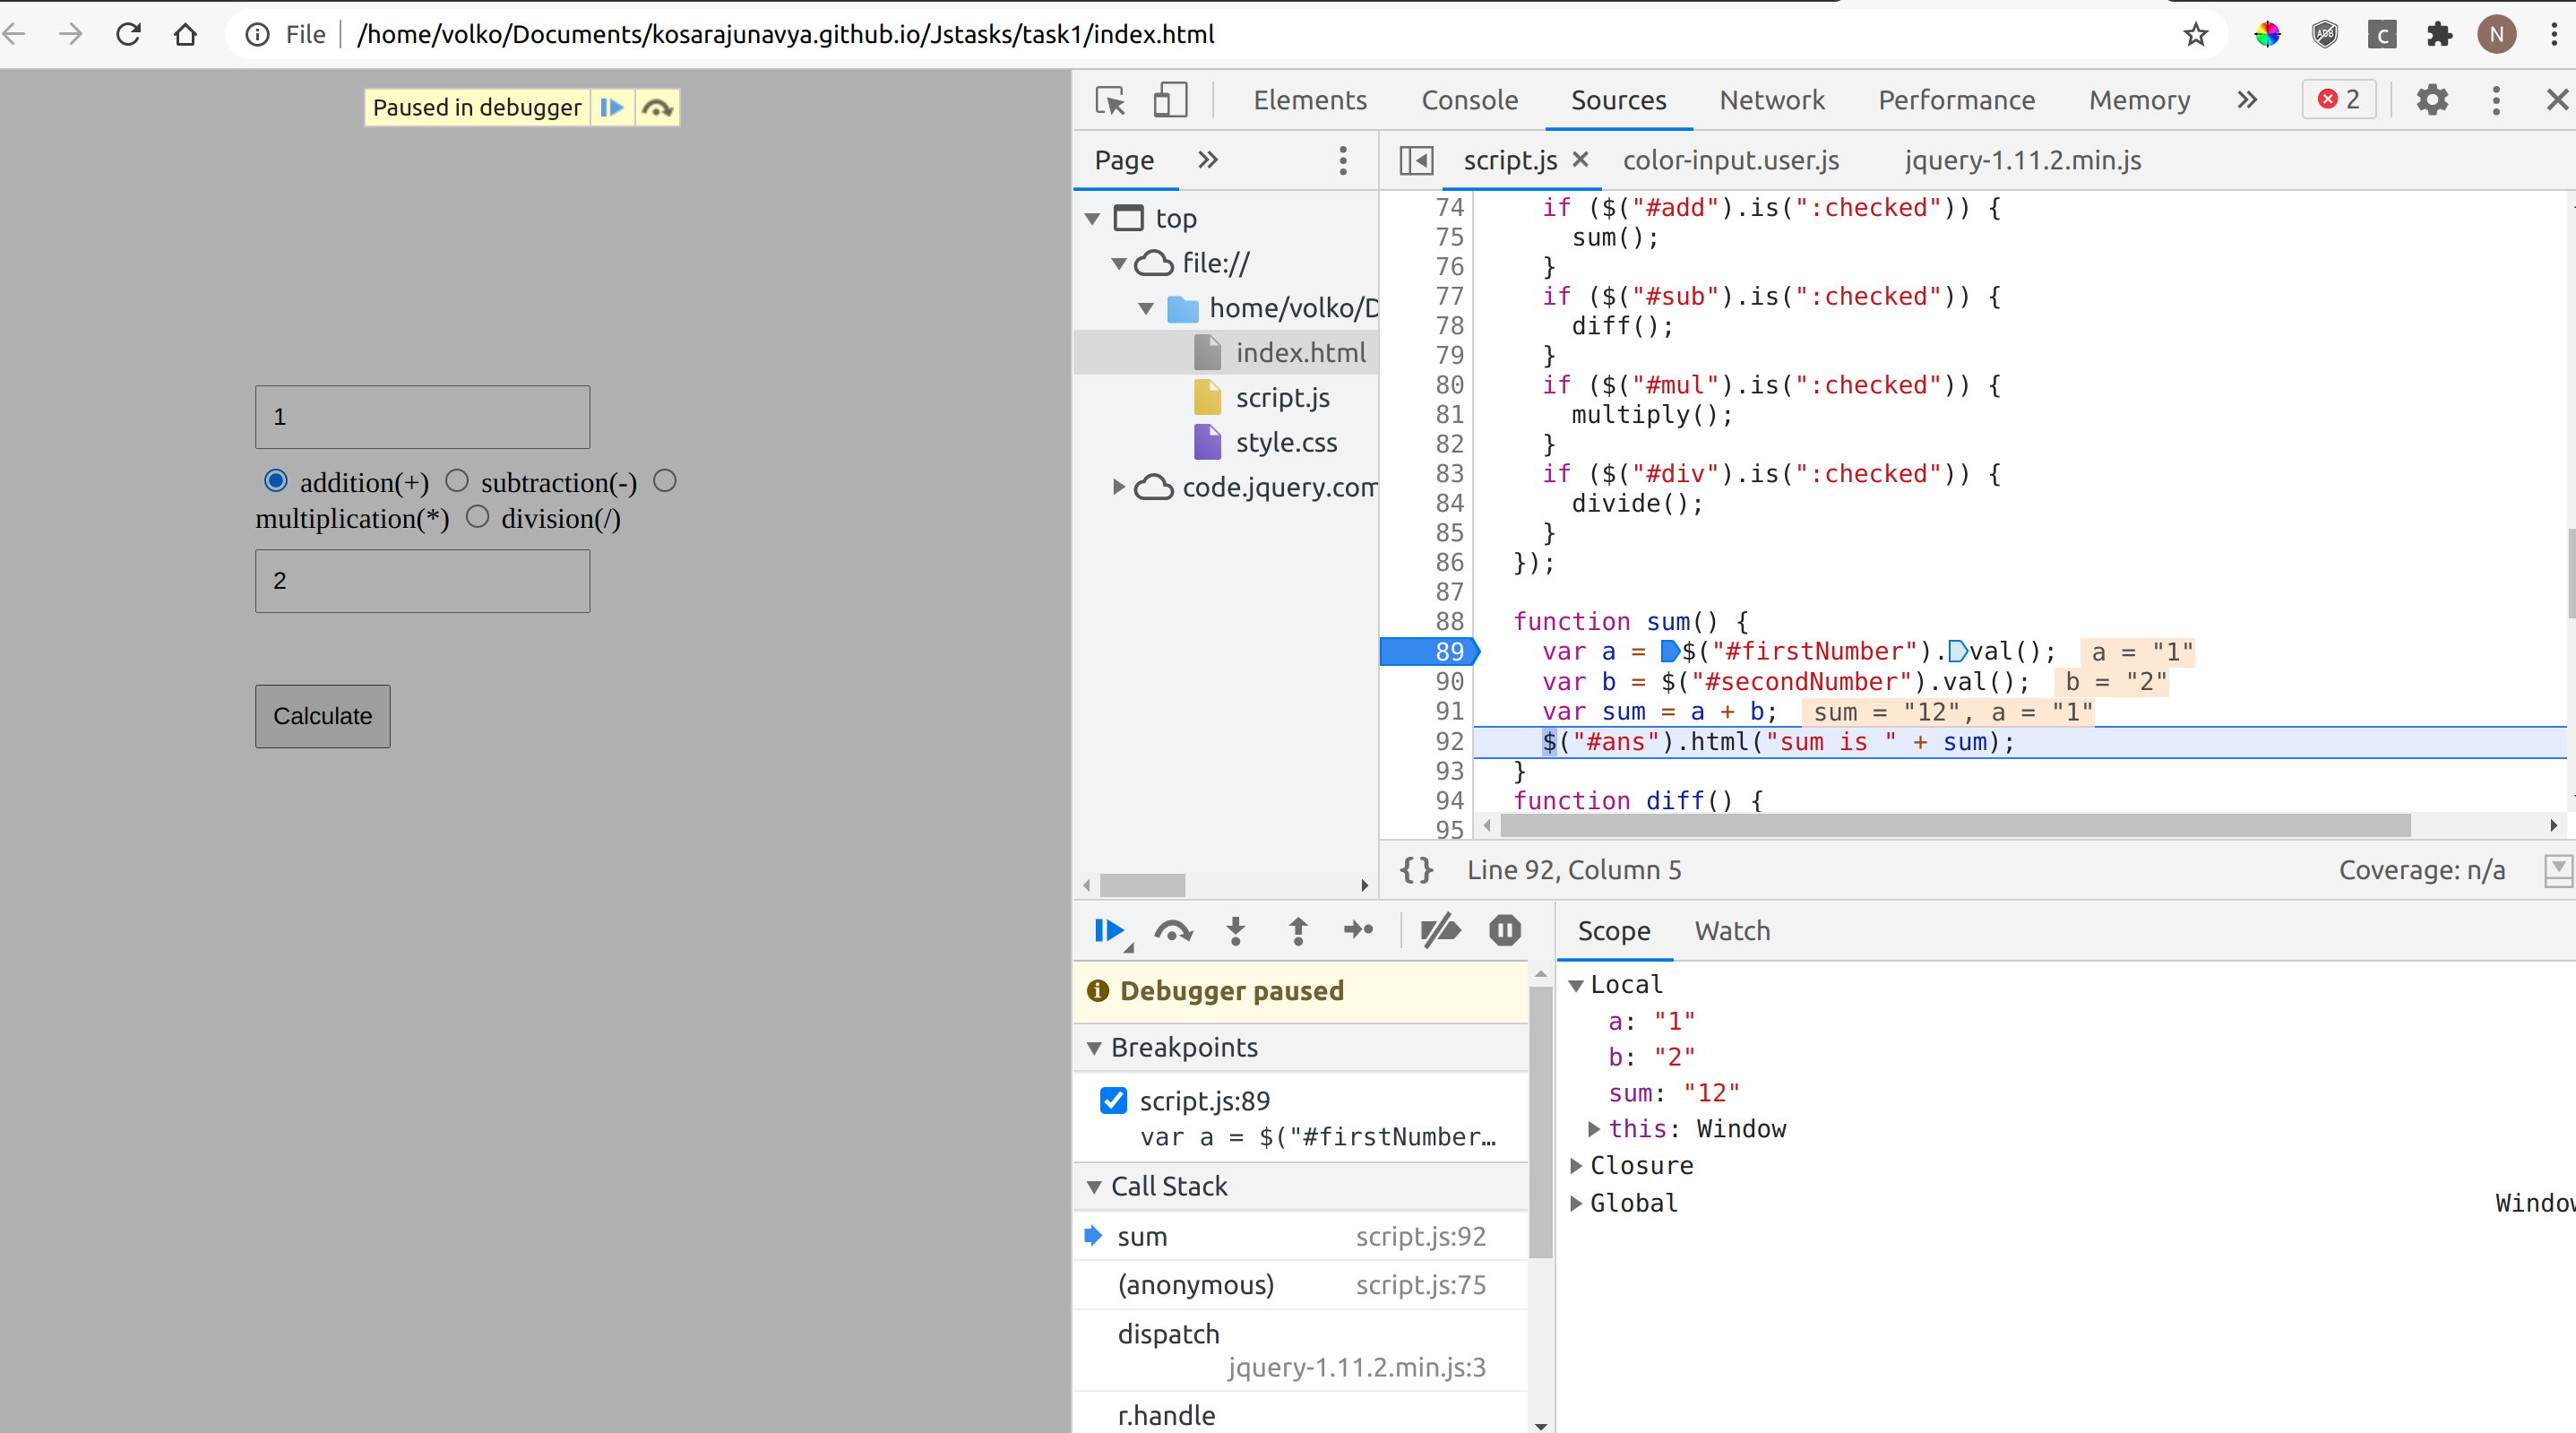Select the division(/) radio button
The image size is (2576, 1433).
coord(478,516)
